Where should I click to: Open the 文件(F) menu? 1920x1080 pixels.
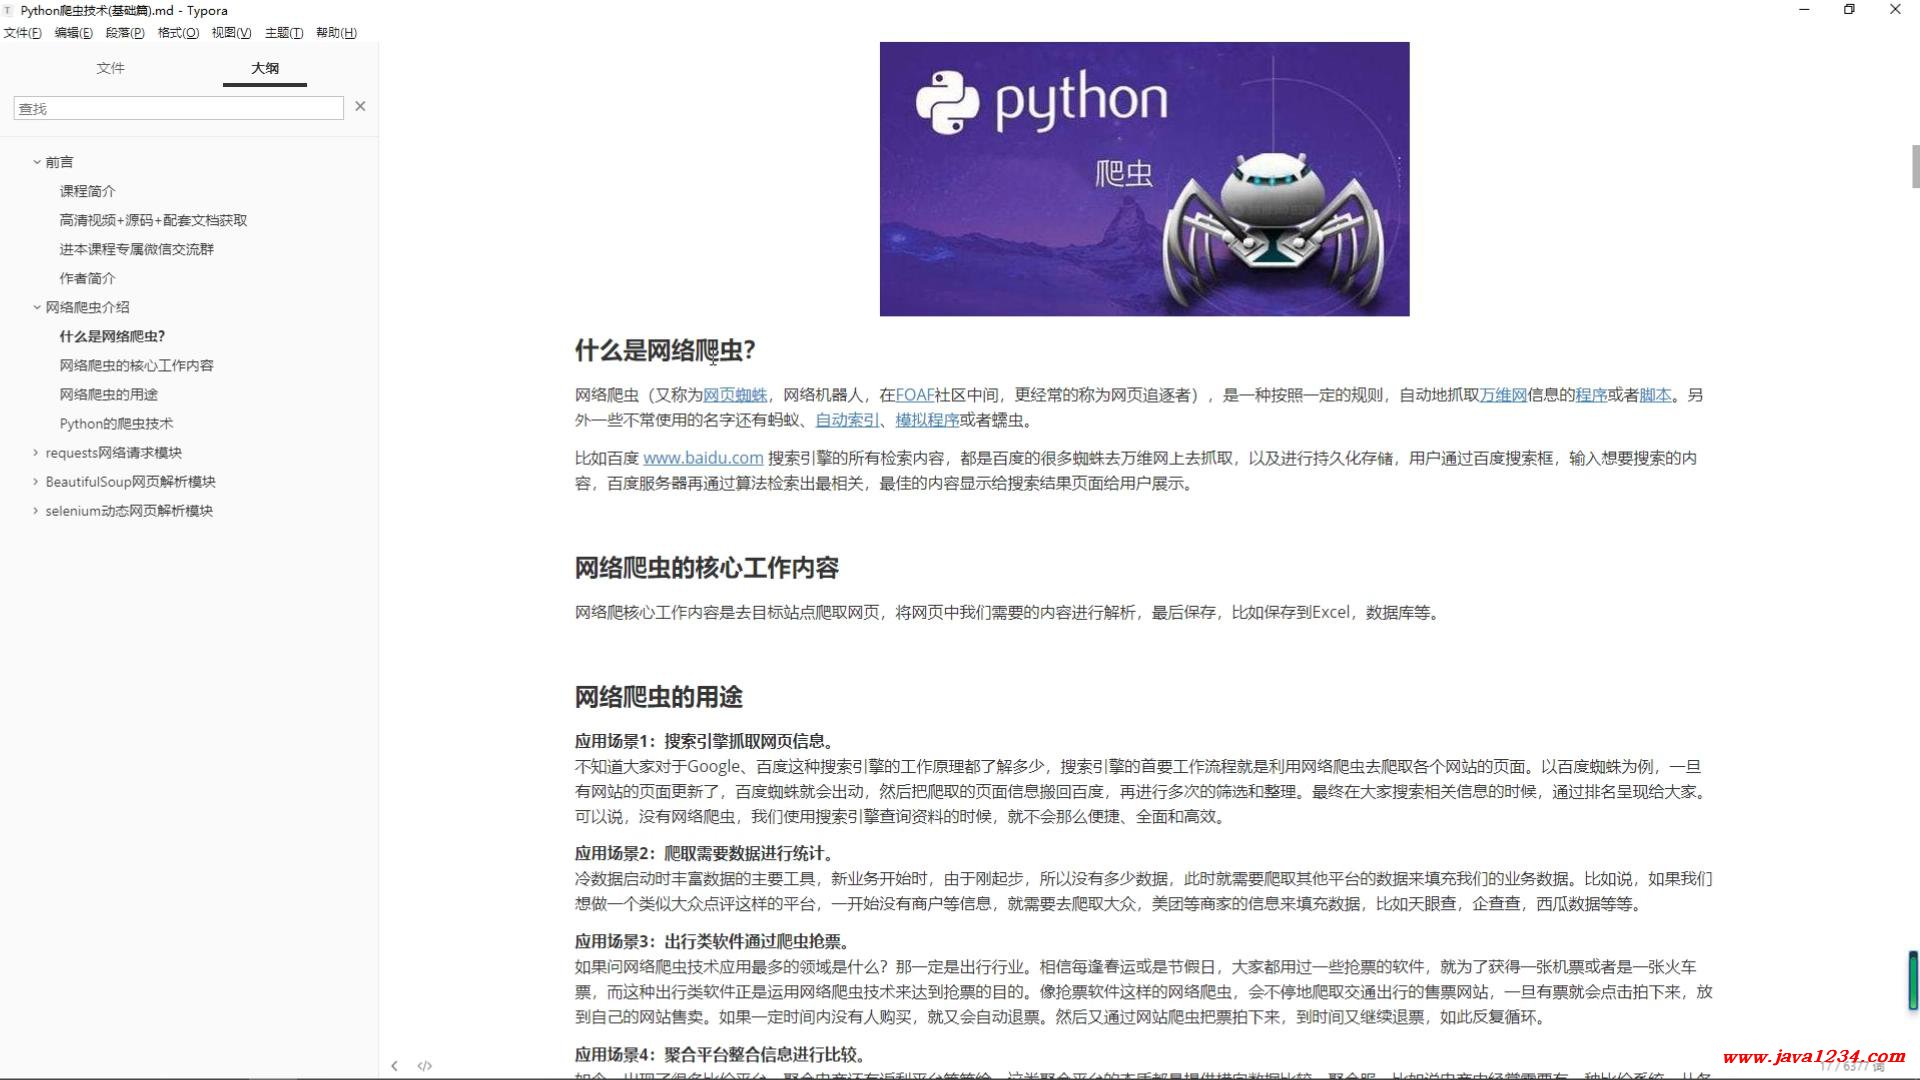(x=23, y=33)
